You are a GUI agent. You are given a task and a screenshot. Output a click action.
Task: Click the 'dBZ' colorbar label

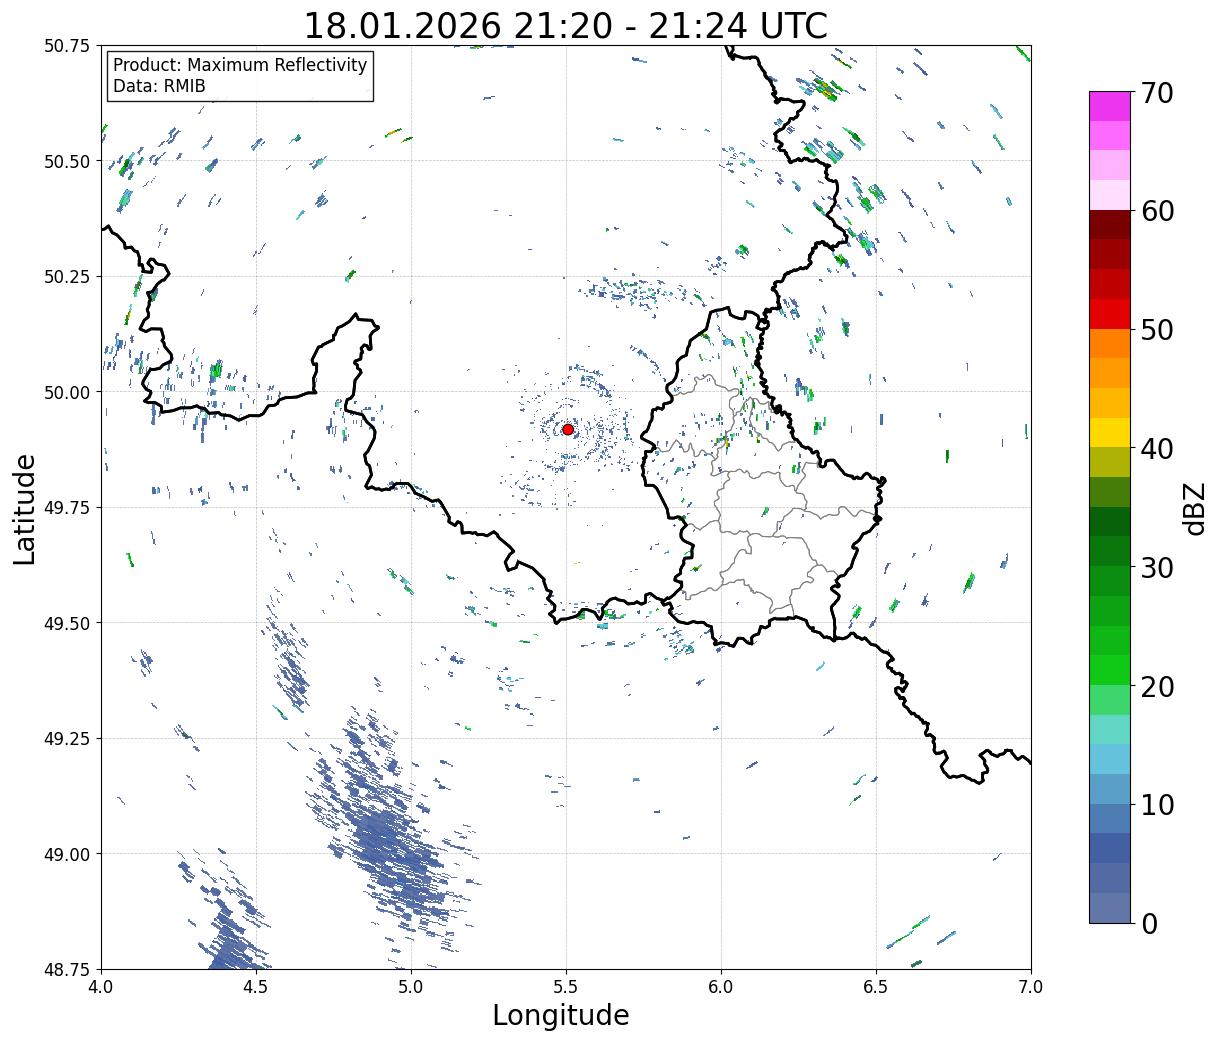tap(1195, 508)
